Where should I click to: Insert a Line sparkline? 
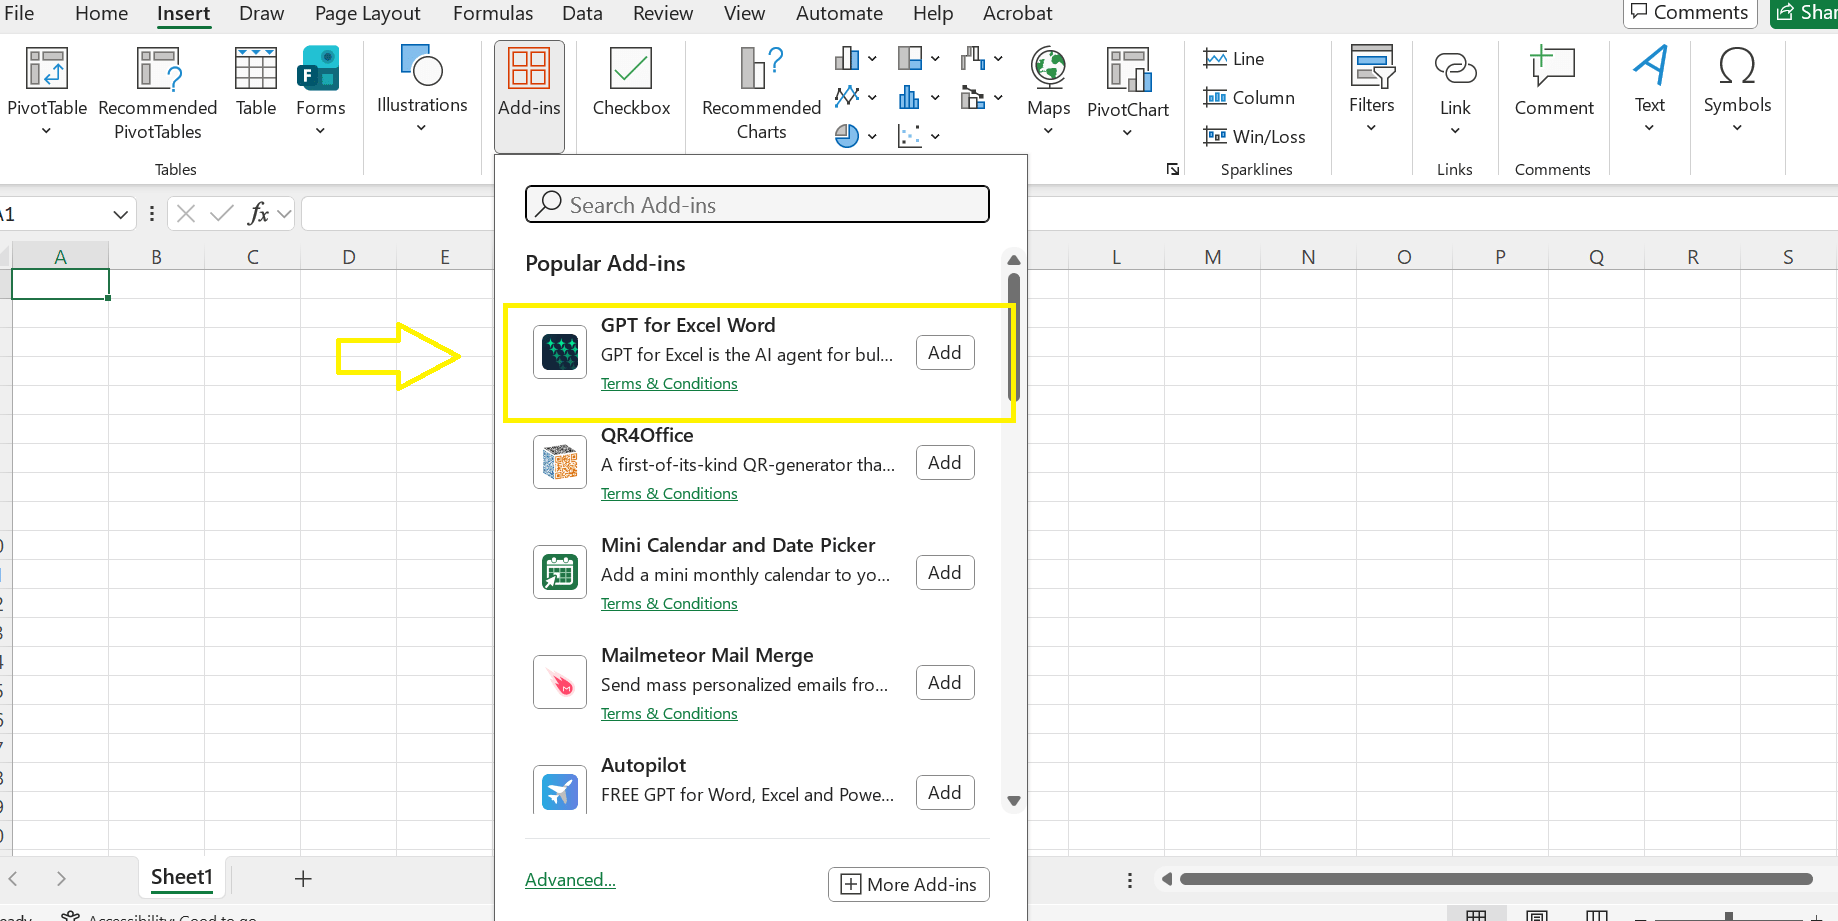pos(1234,58)
